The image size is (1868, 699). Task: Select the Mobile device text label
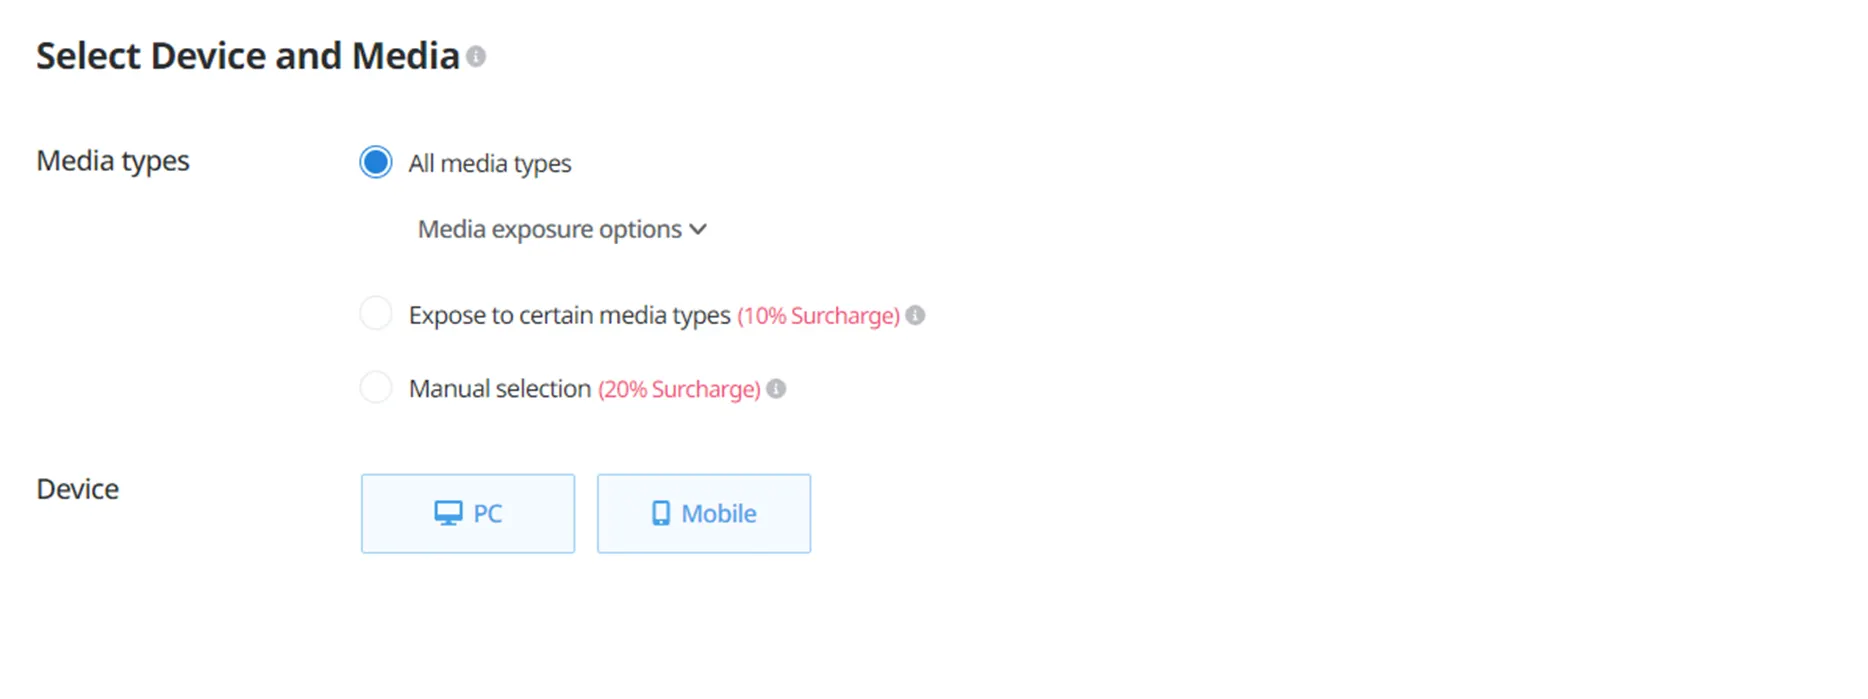(718, 514)
